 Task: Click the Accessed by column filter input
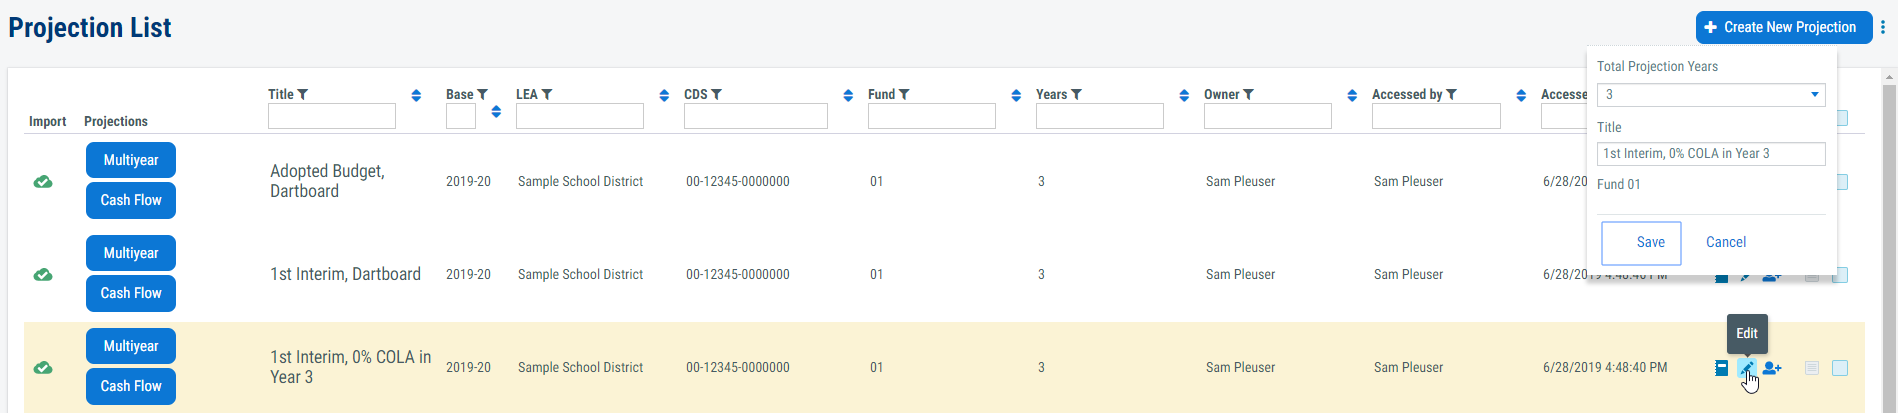pos(1436,116)
